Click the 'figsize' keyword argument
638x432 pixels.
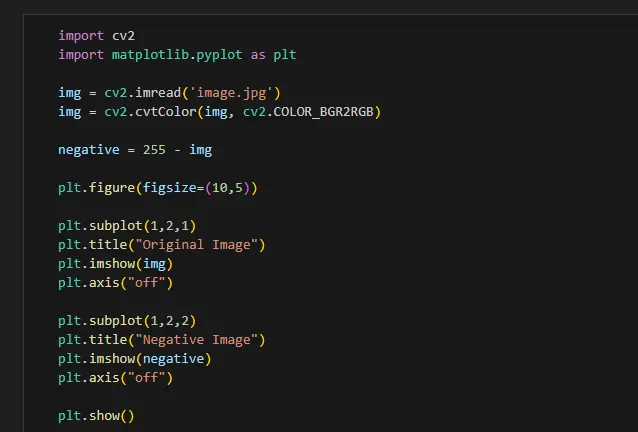170,188
